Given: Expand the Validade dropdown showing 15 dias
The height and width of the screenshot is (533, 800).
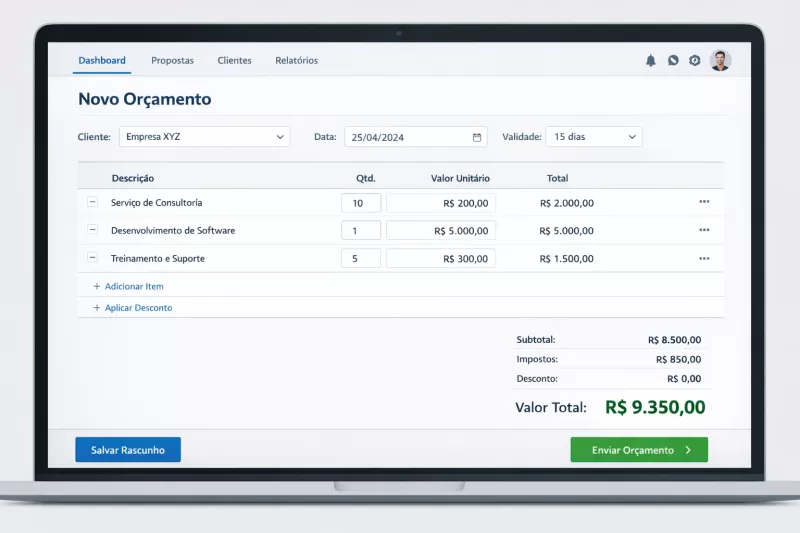Looking at the screenshot, I should 594,137.
